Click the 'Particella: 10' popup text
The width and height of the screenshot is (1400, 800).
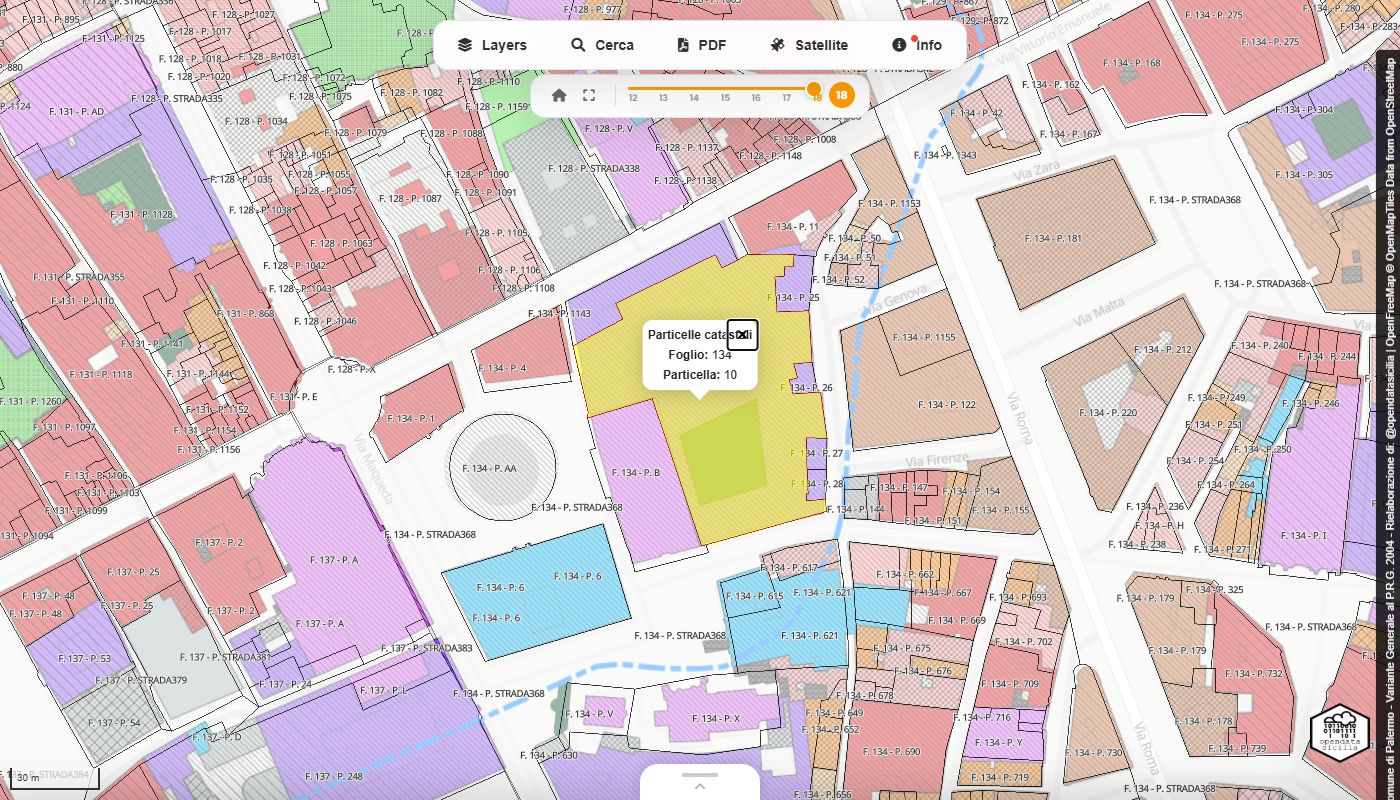(700, 375)
